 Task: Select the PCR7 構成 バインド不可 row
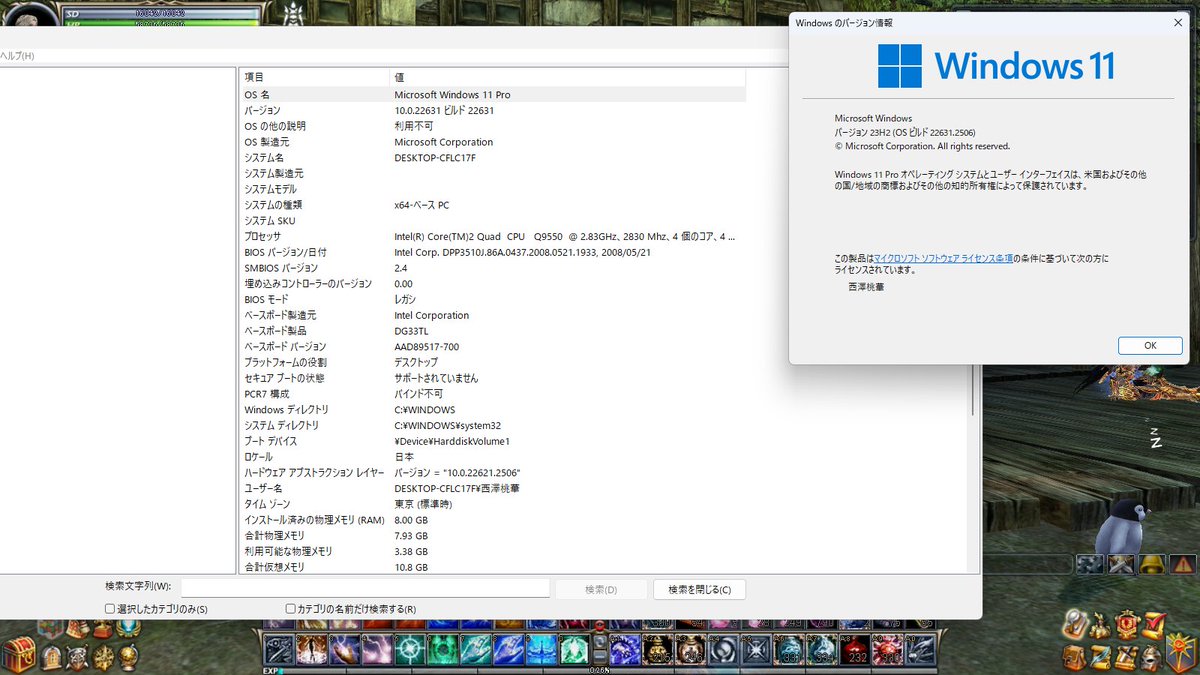tap(492, 394)
